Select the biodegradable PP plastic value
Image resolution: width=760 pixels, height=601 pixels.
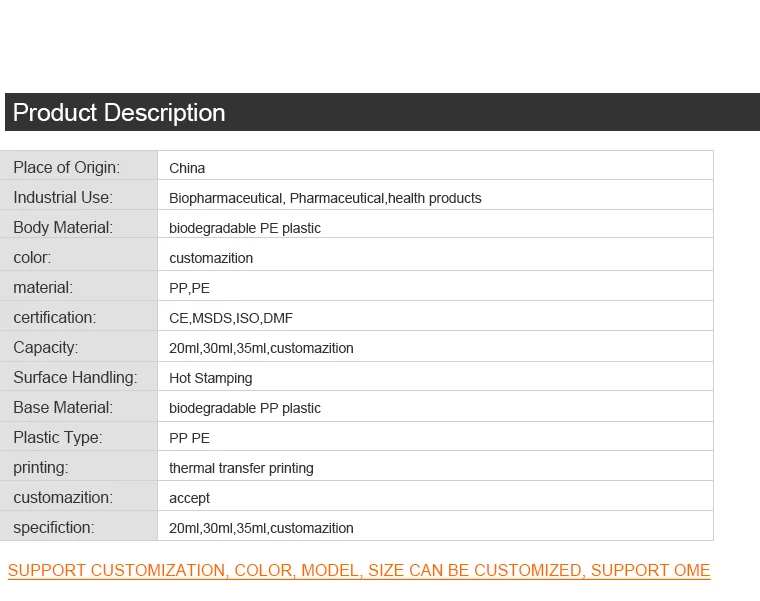pyautogui.click(x=245, y=408)
